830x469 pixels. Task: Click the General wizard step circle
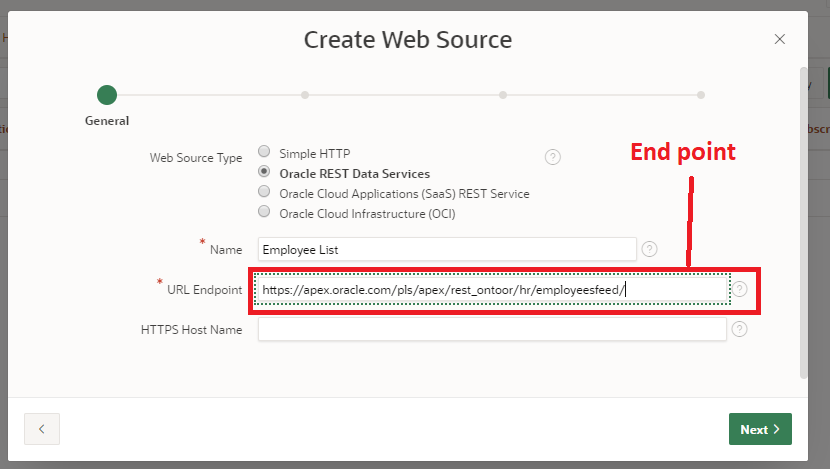tap(107, 95)
